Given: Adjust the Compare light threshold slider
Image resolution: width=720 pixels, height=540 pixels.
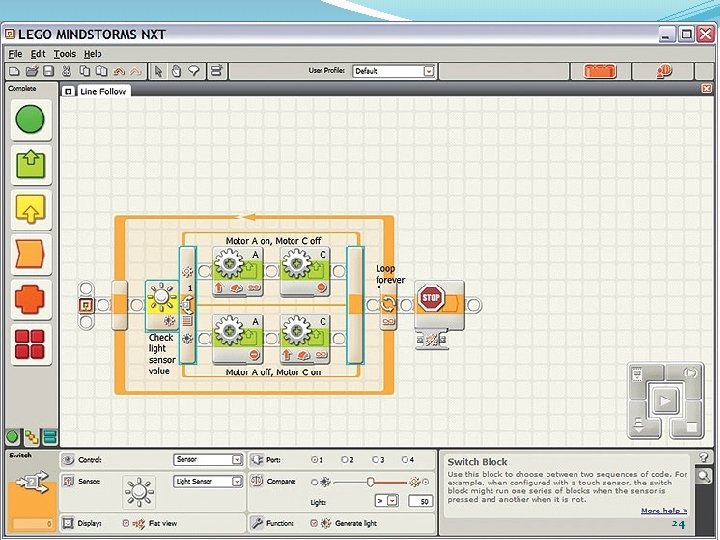Looking at the screenshot, I should (x=370, y=481).
